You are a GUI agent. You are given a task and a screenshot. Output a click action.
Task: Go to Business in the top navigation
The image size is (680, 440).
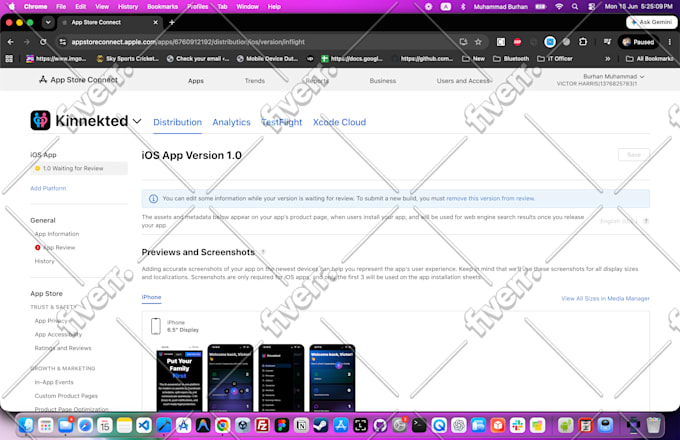[x=382, y=81]
